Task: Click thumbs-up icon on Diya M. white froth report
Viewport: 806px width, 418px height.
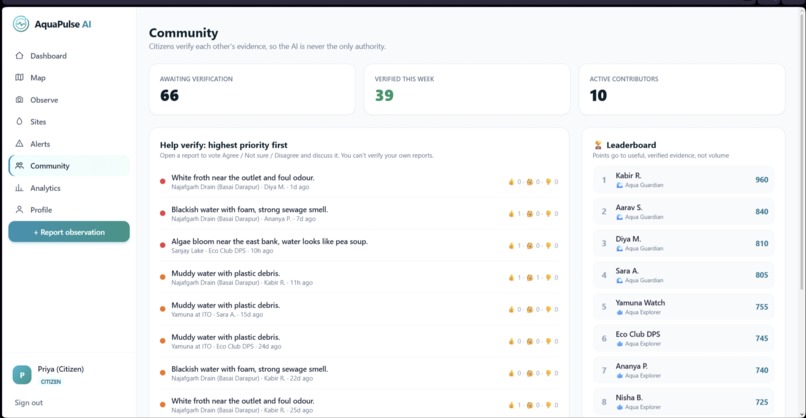Action: (511, 181)
